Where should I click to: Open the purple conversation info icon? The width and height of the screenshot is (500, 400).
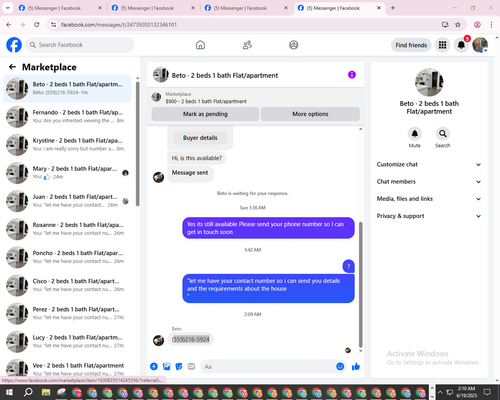tap(352, 75)
